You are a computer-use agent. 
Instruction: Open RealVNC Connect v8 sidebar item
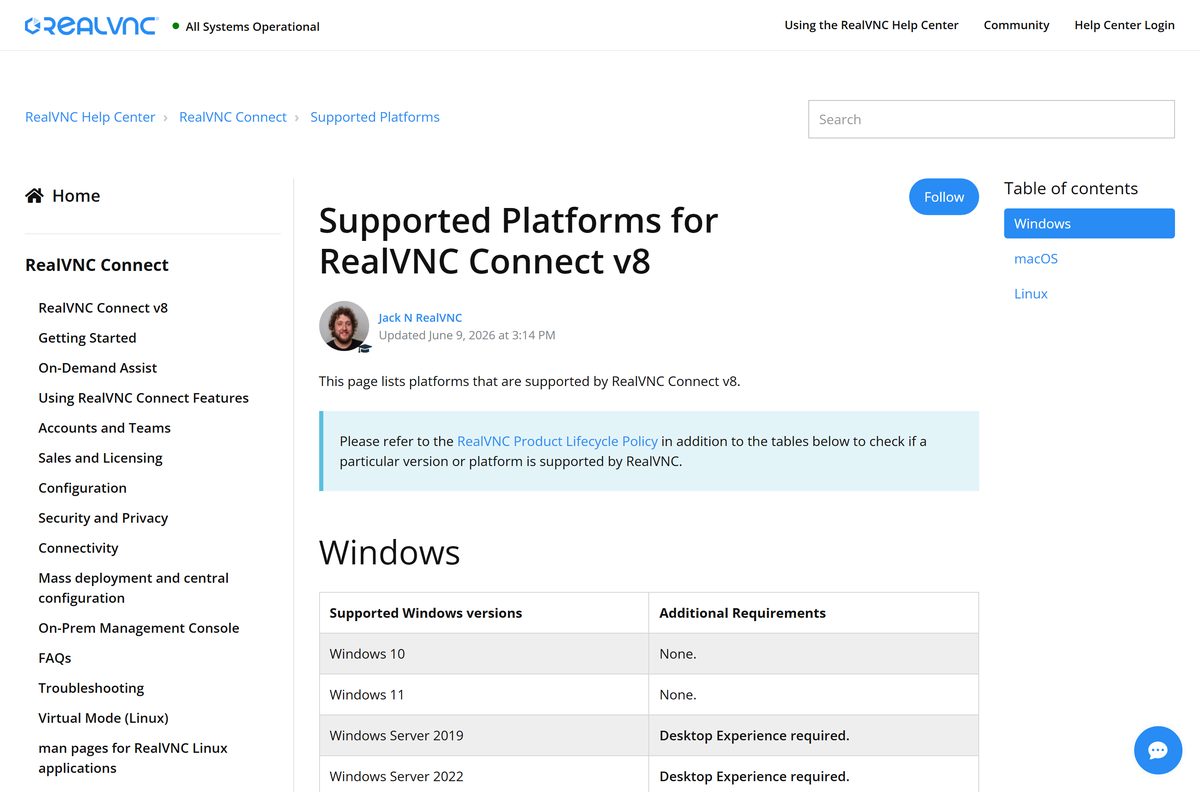point(103,307)
